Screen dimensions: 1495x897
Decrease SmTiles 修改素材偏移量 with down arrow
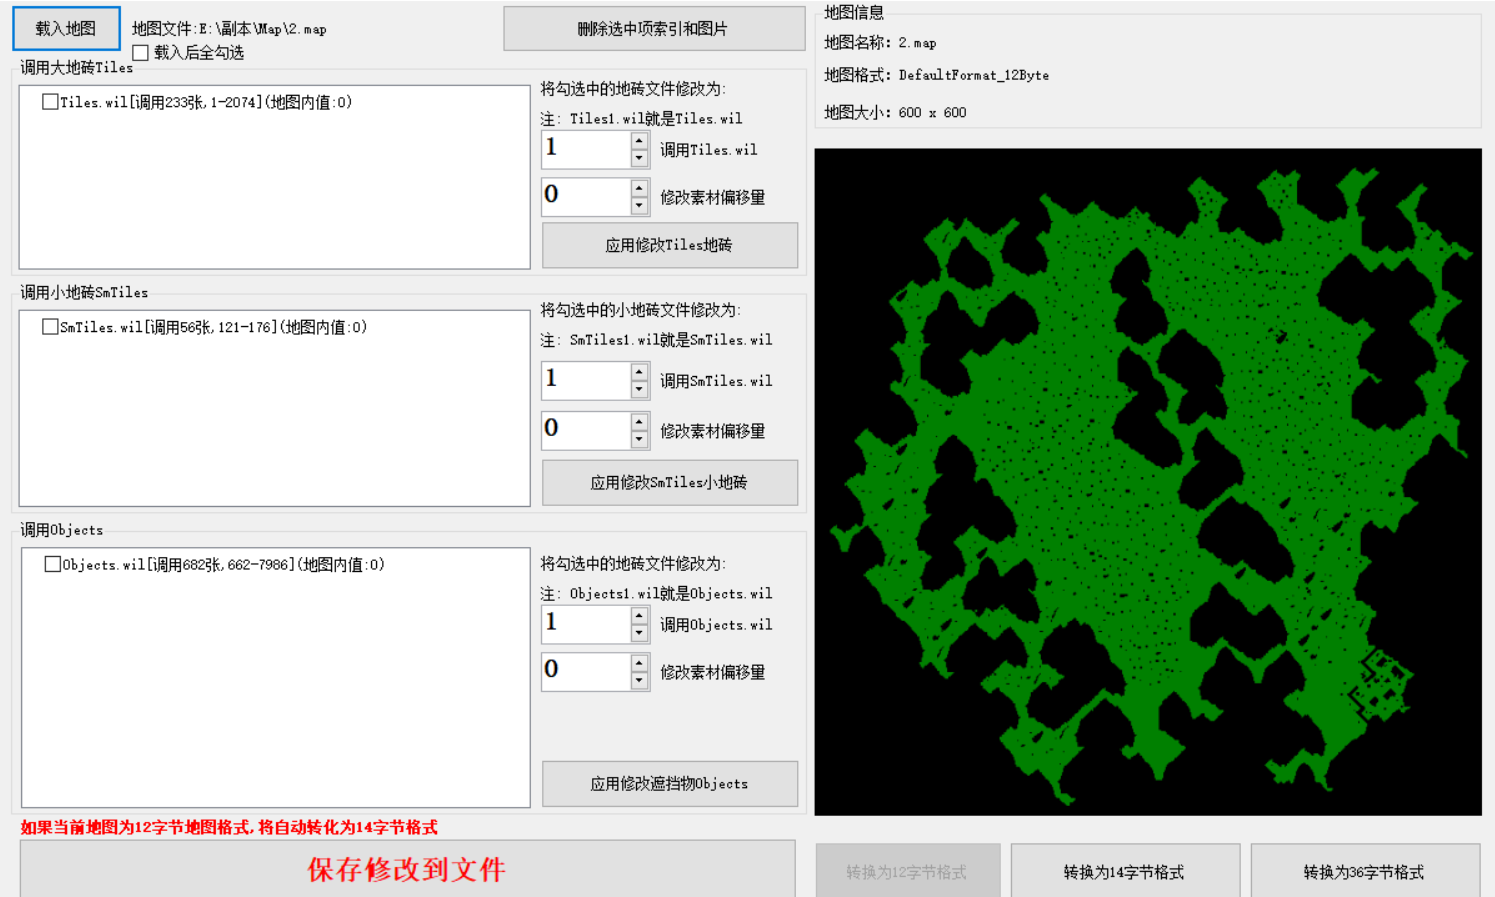[639, 439]
